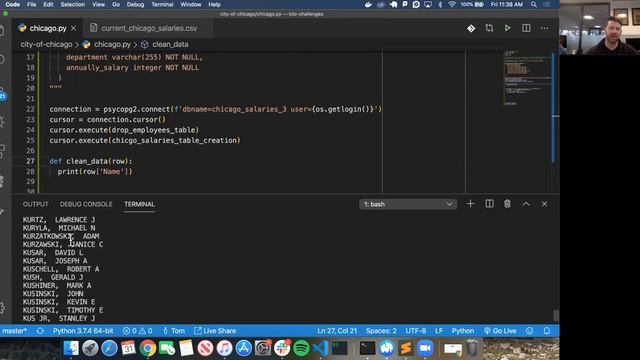Open the Go menu
Viewport: 640px width, 360px height.
click(116, 4)
